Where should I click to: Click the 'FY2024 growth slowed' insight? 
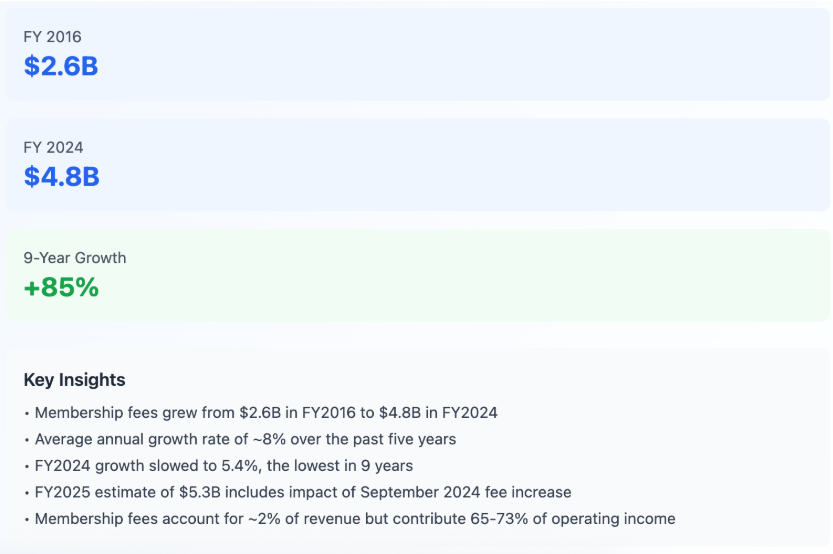(x=223, y=465)
